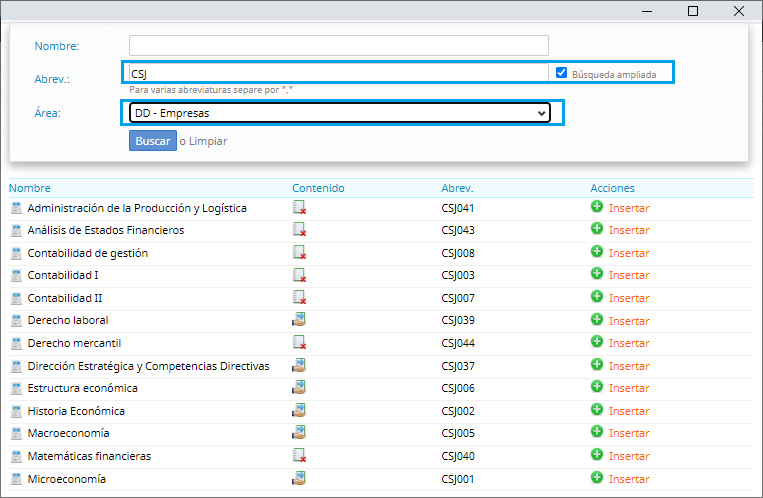Click the content icon for Análisis de Estados Financieros
This screenshot has height=498, width=763.
point(299,229)
